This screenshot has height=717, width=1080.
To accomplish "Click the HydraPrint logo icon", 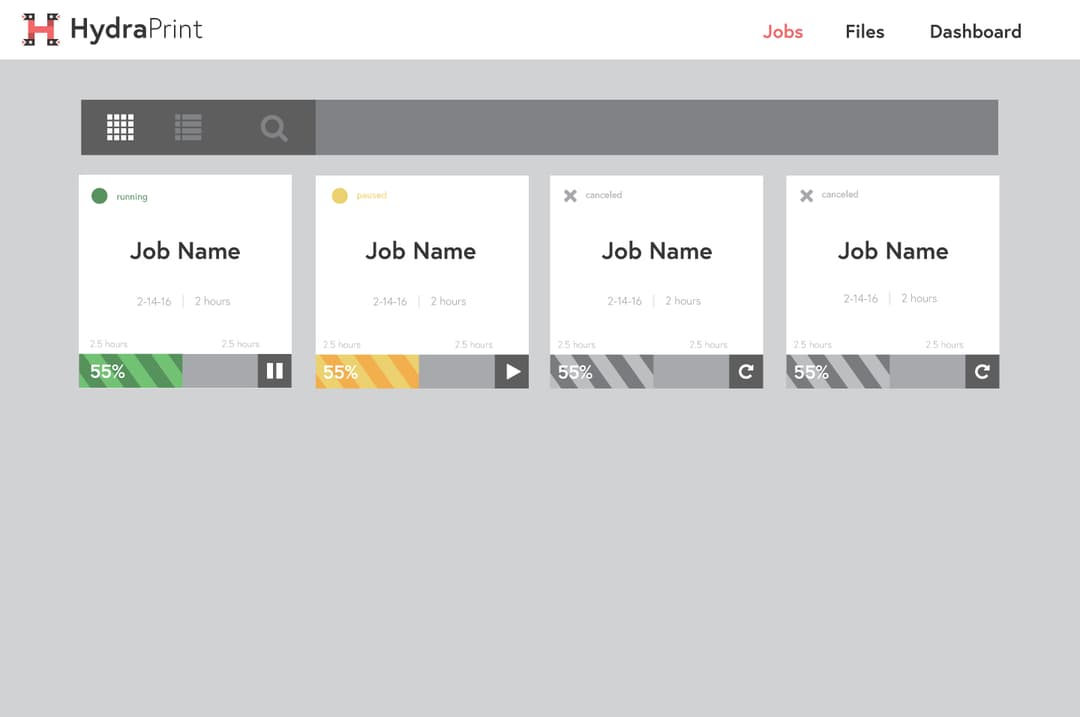I will 41,30.
